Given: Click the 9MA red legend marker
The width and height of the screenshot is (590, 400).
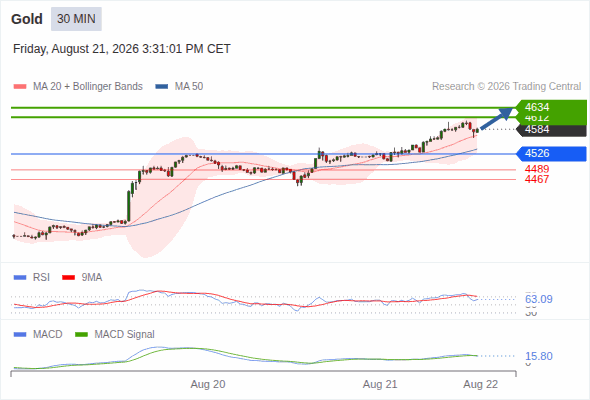Looking at the screenshot, I should [68, 278].
